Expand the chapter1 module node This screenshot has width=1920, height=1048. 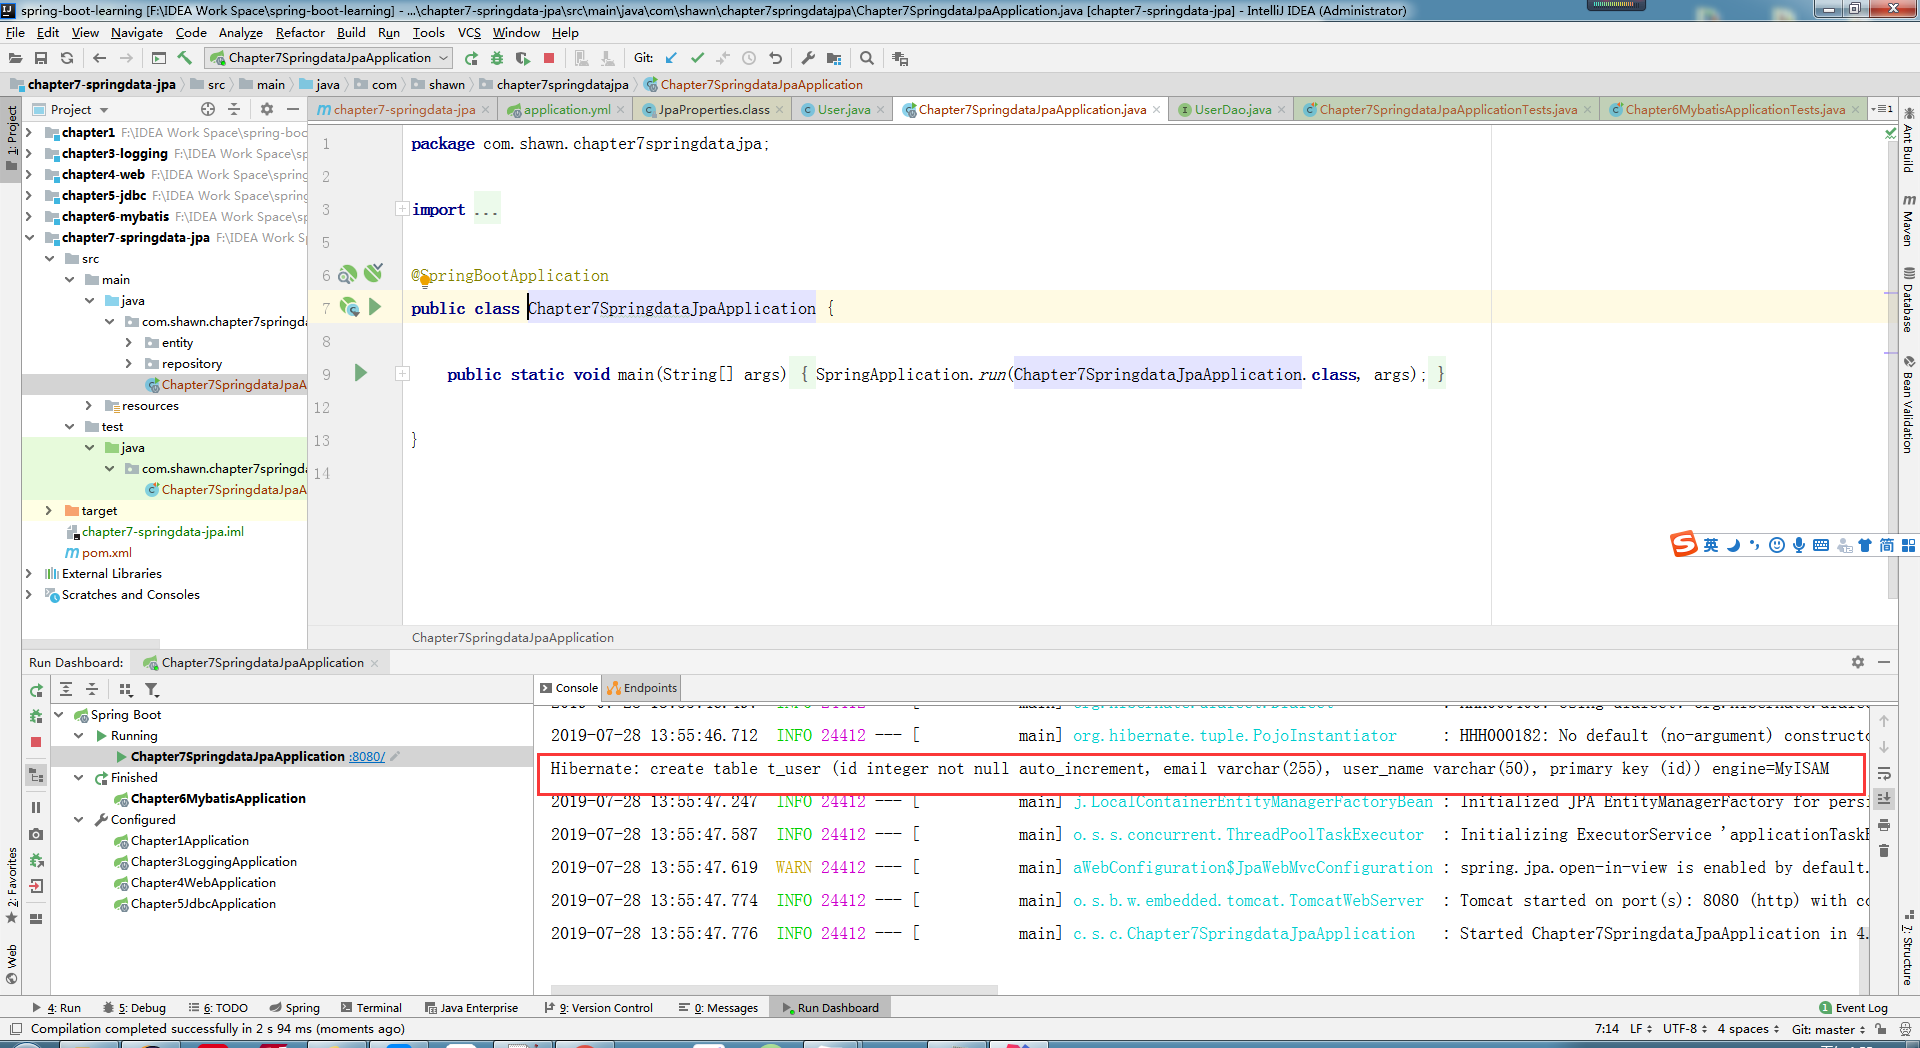[29, 132]
